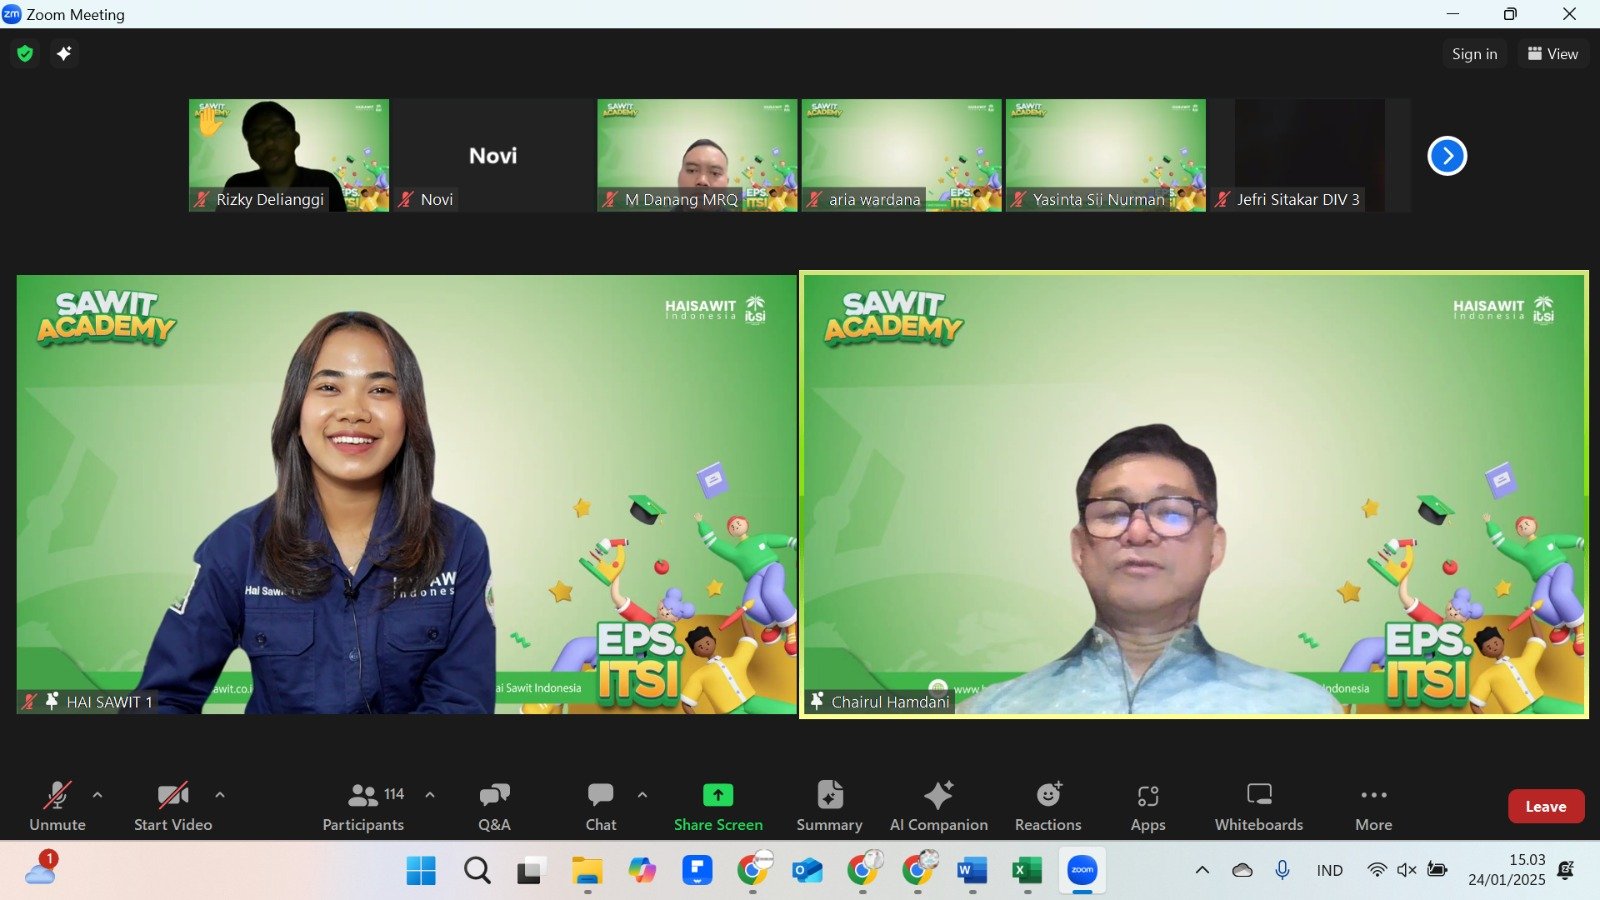Open meeting Summary
1600x900 pixels.
[829, 806]
